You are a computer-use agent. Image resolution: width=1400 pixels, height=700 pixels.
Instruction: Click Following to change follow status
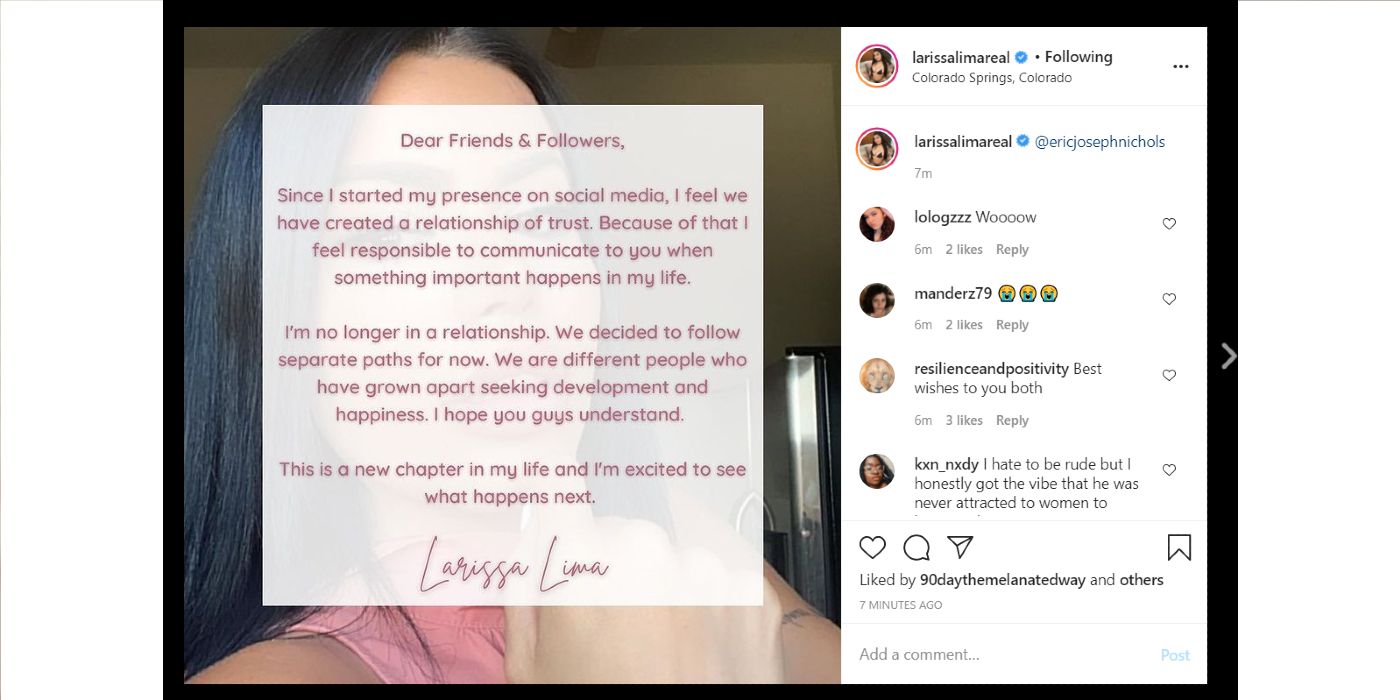pyautogui.click(x=1078, y=57)
